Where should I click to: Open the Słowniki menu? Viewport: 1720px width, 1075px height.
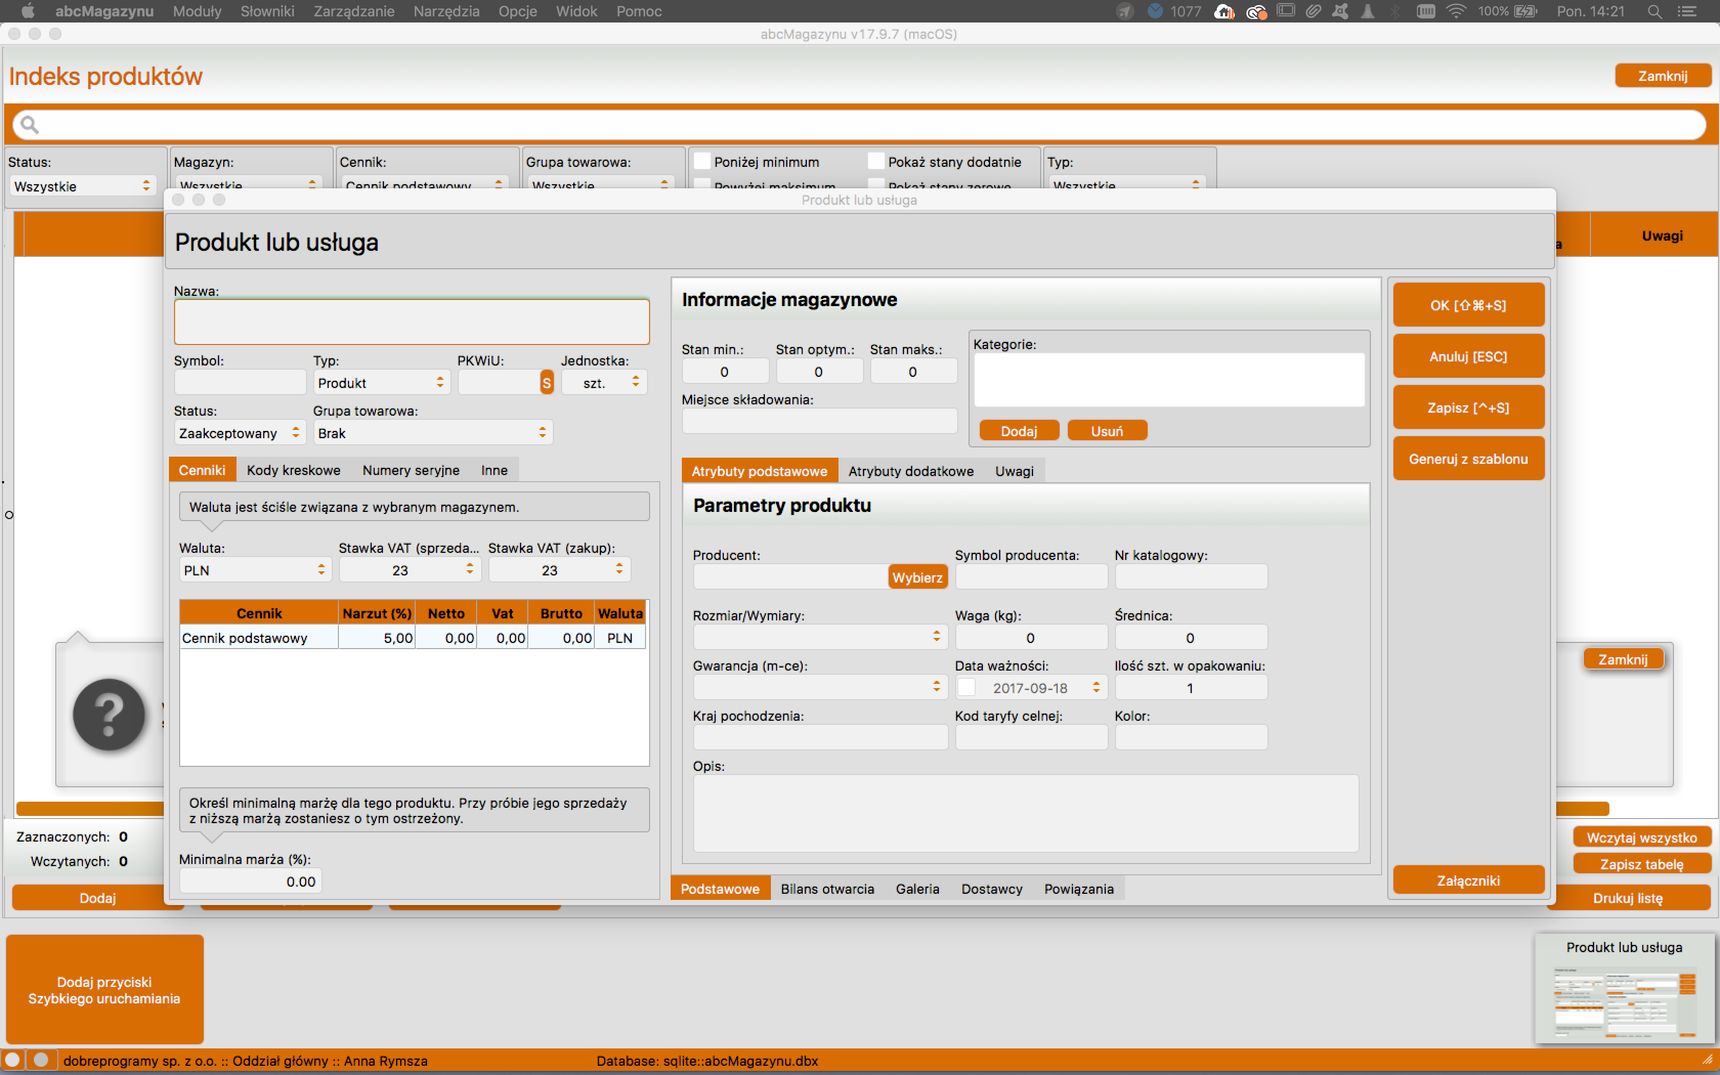[267, 11]
